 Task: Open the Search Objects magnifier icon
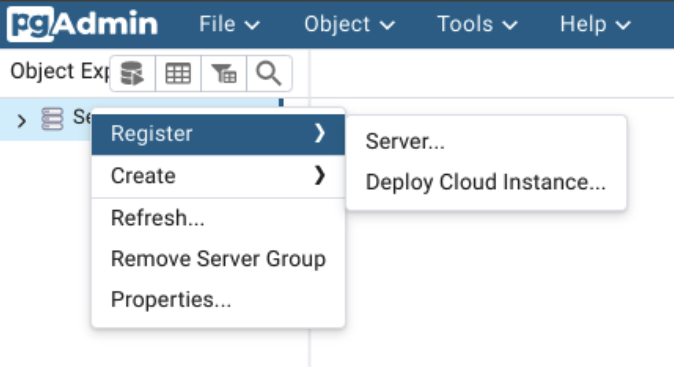click(x=270, y=73)
